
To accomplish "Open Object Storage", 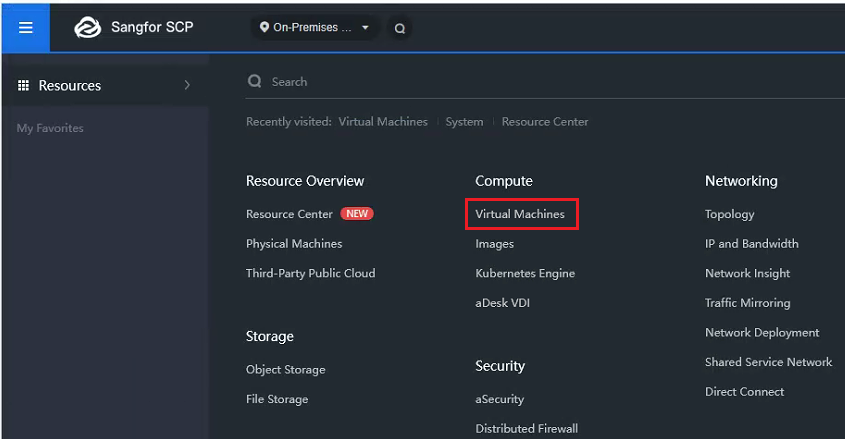I will pos(286,370).
